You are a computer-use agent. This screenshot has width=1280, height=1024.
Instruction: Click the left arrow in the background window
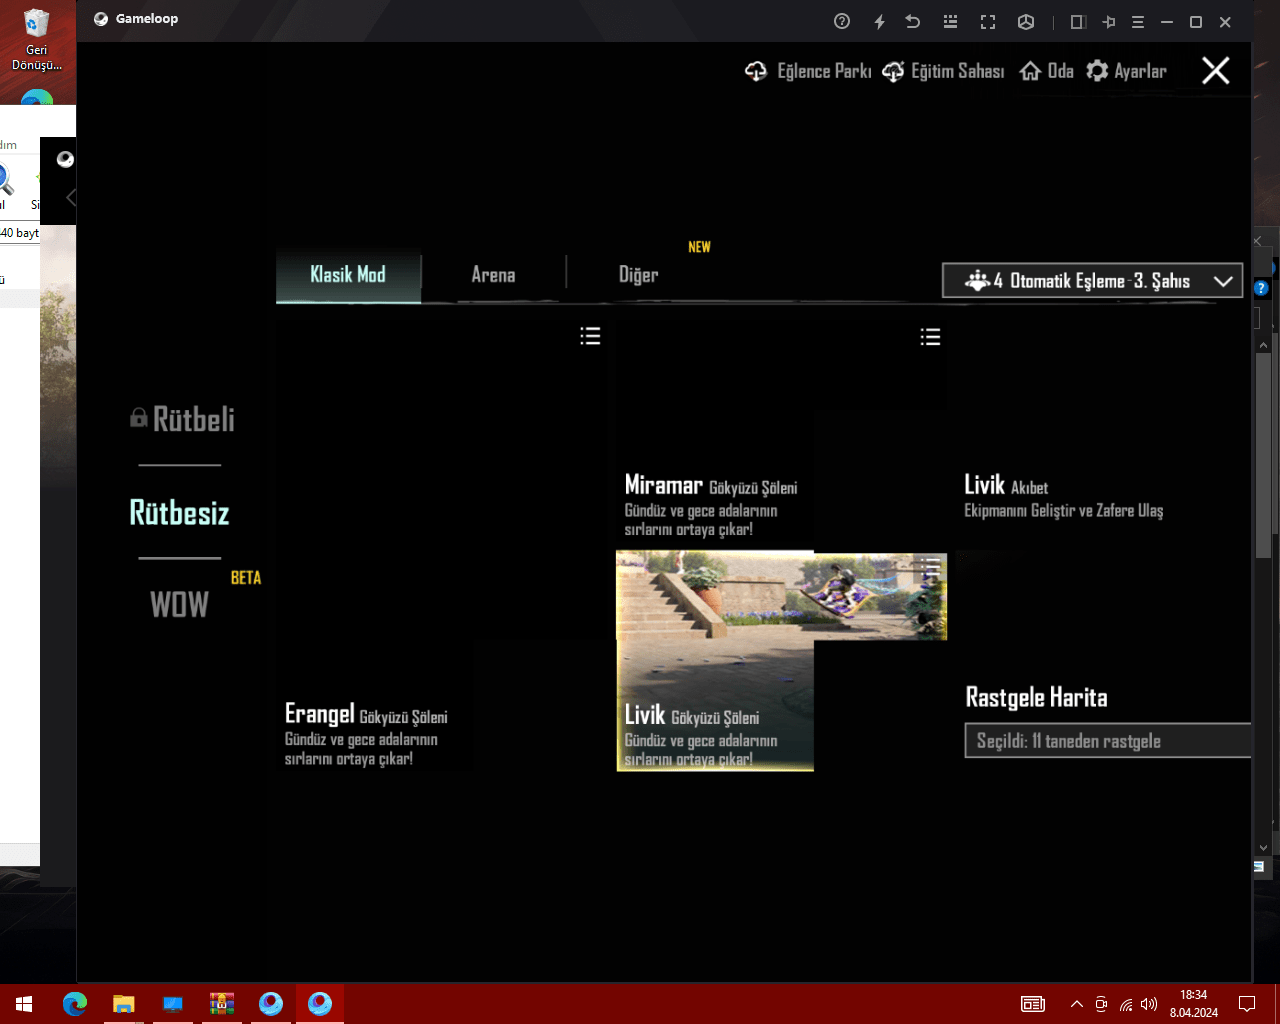70,198
